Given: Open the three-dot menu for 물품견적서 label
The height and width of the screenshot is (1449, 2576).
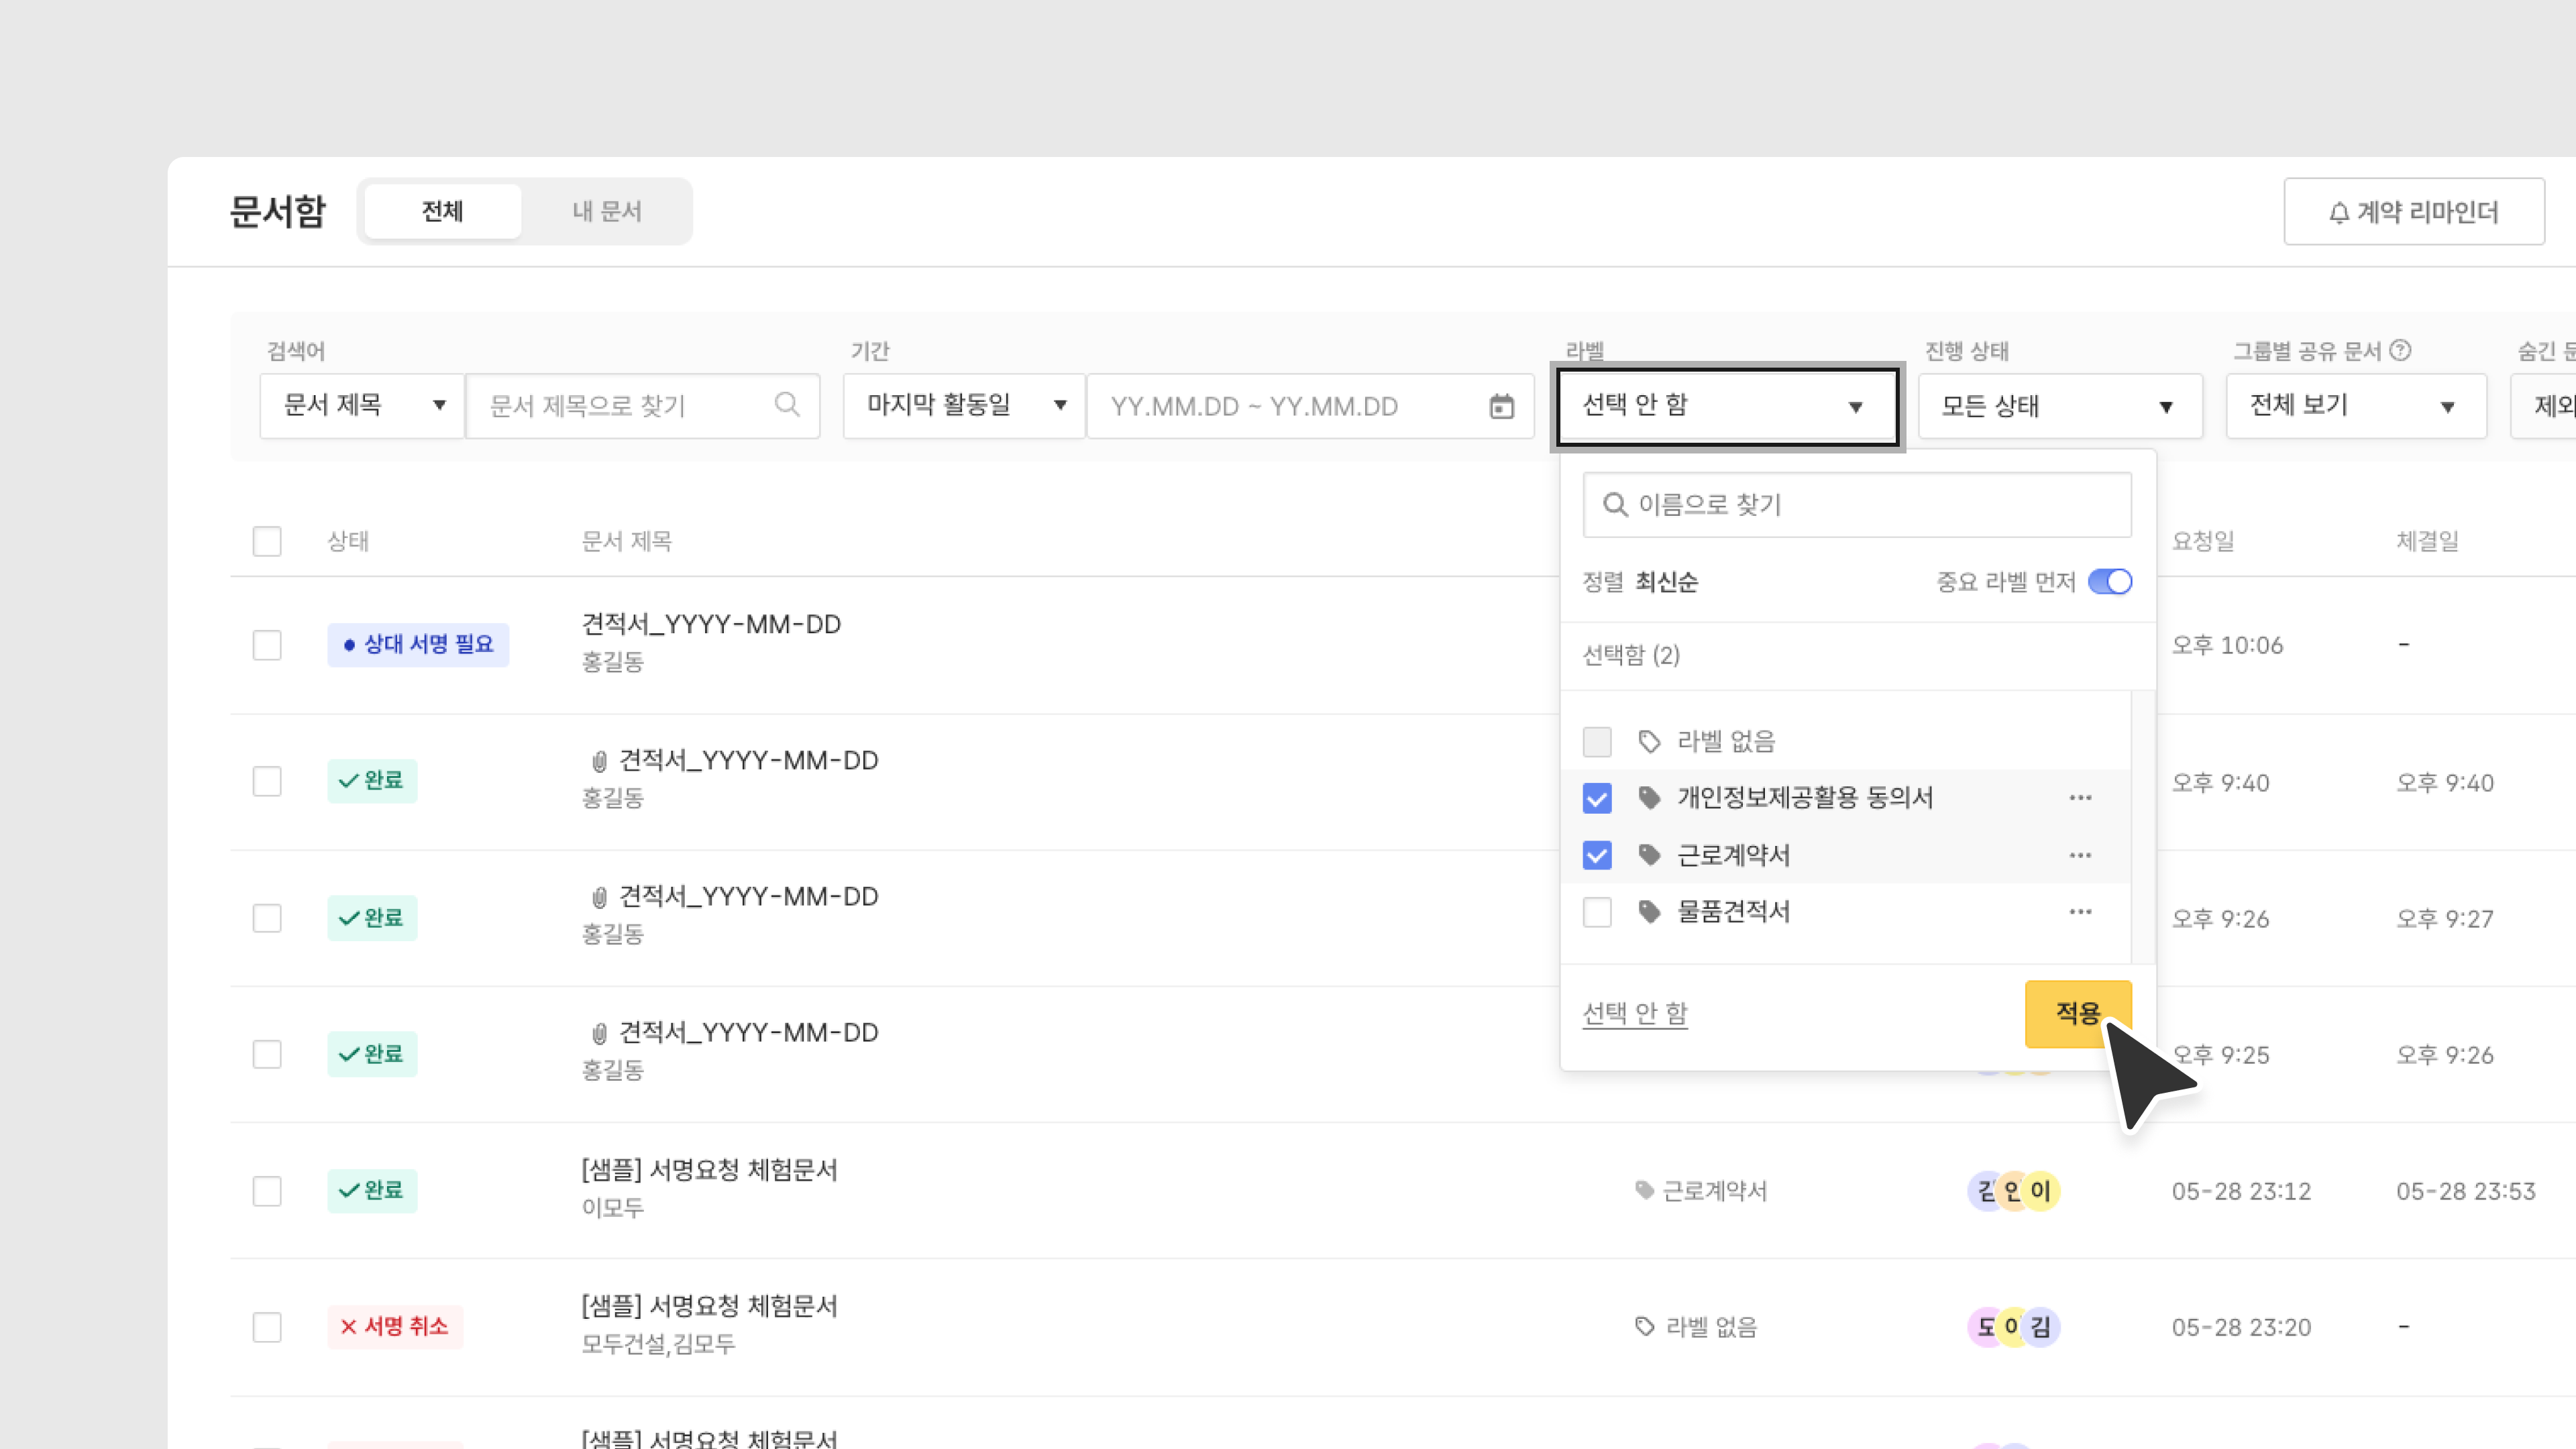Looking at the screenshot, I should tap(2080, 912).
